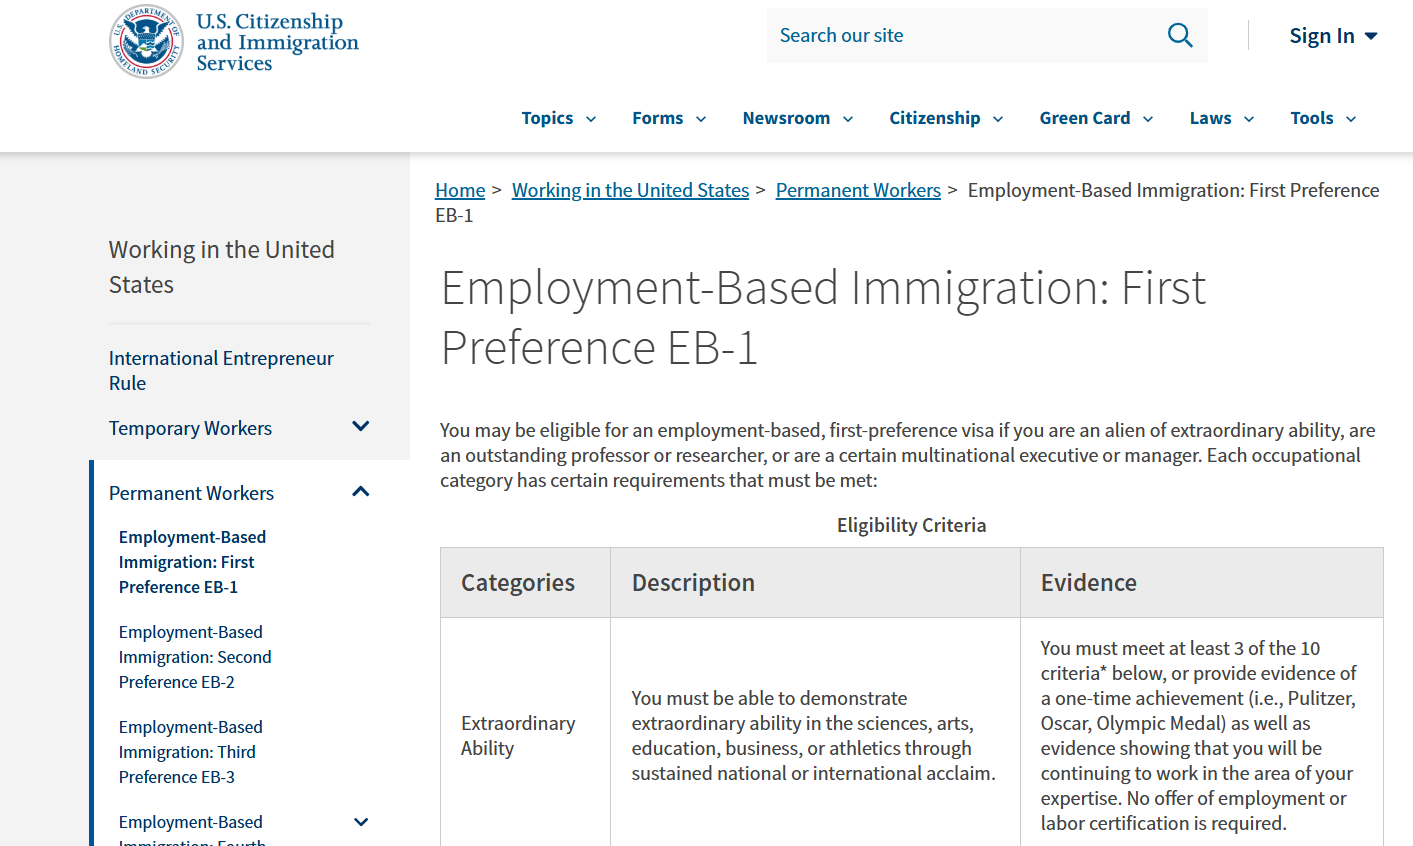Click the U.S. Citizenship and Immigration Services logo
Image resolution: width=1413 pixels, height=846 pixels.
pyautogui.click(x=276, y=42)
